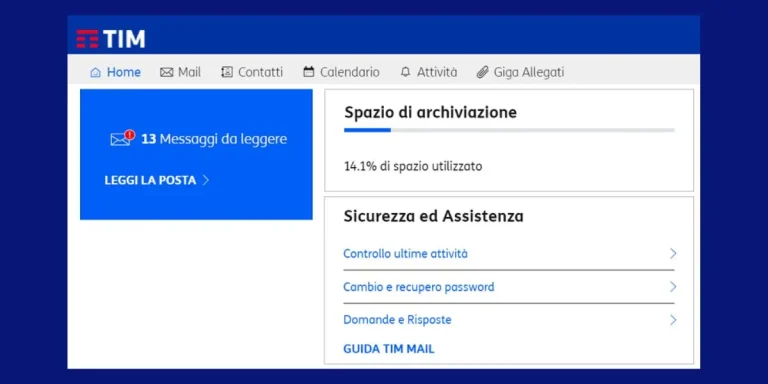Open Domande e Risposte link

[x=397, y=320]
